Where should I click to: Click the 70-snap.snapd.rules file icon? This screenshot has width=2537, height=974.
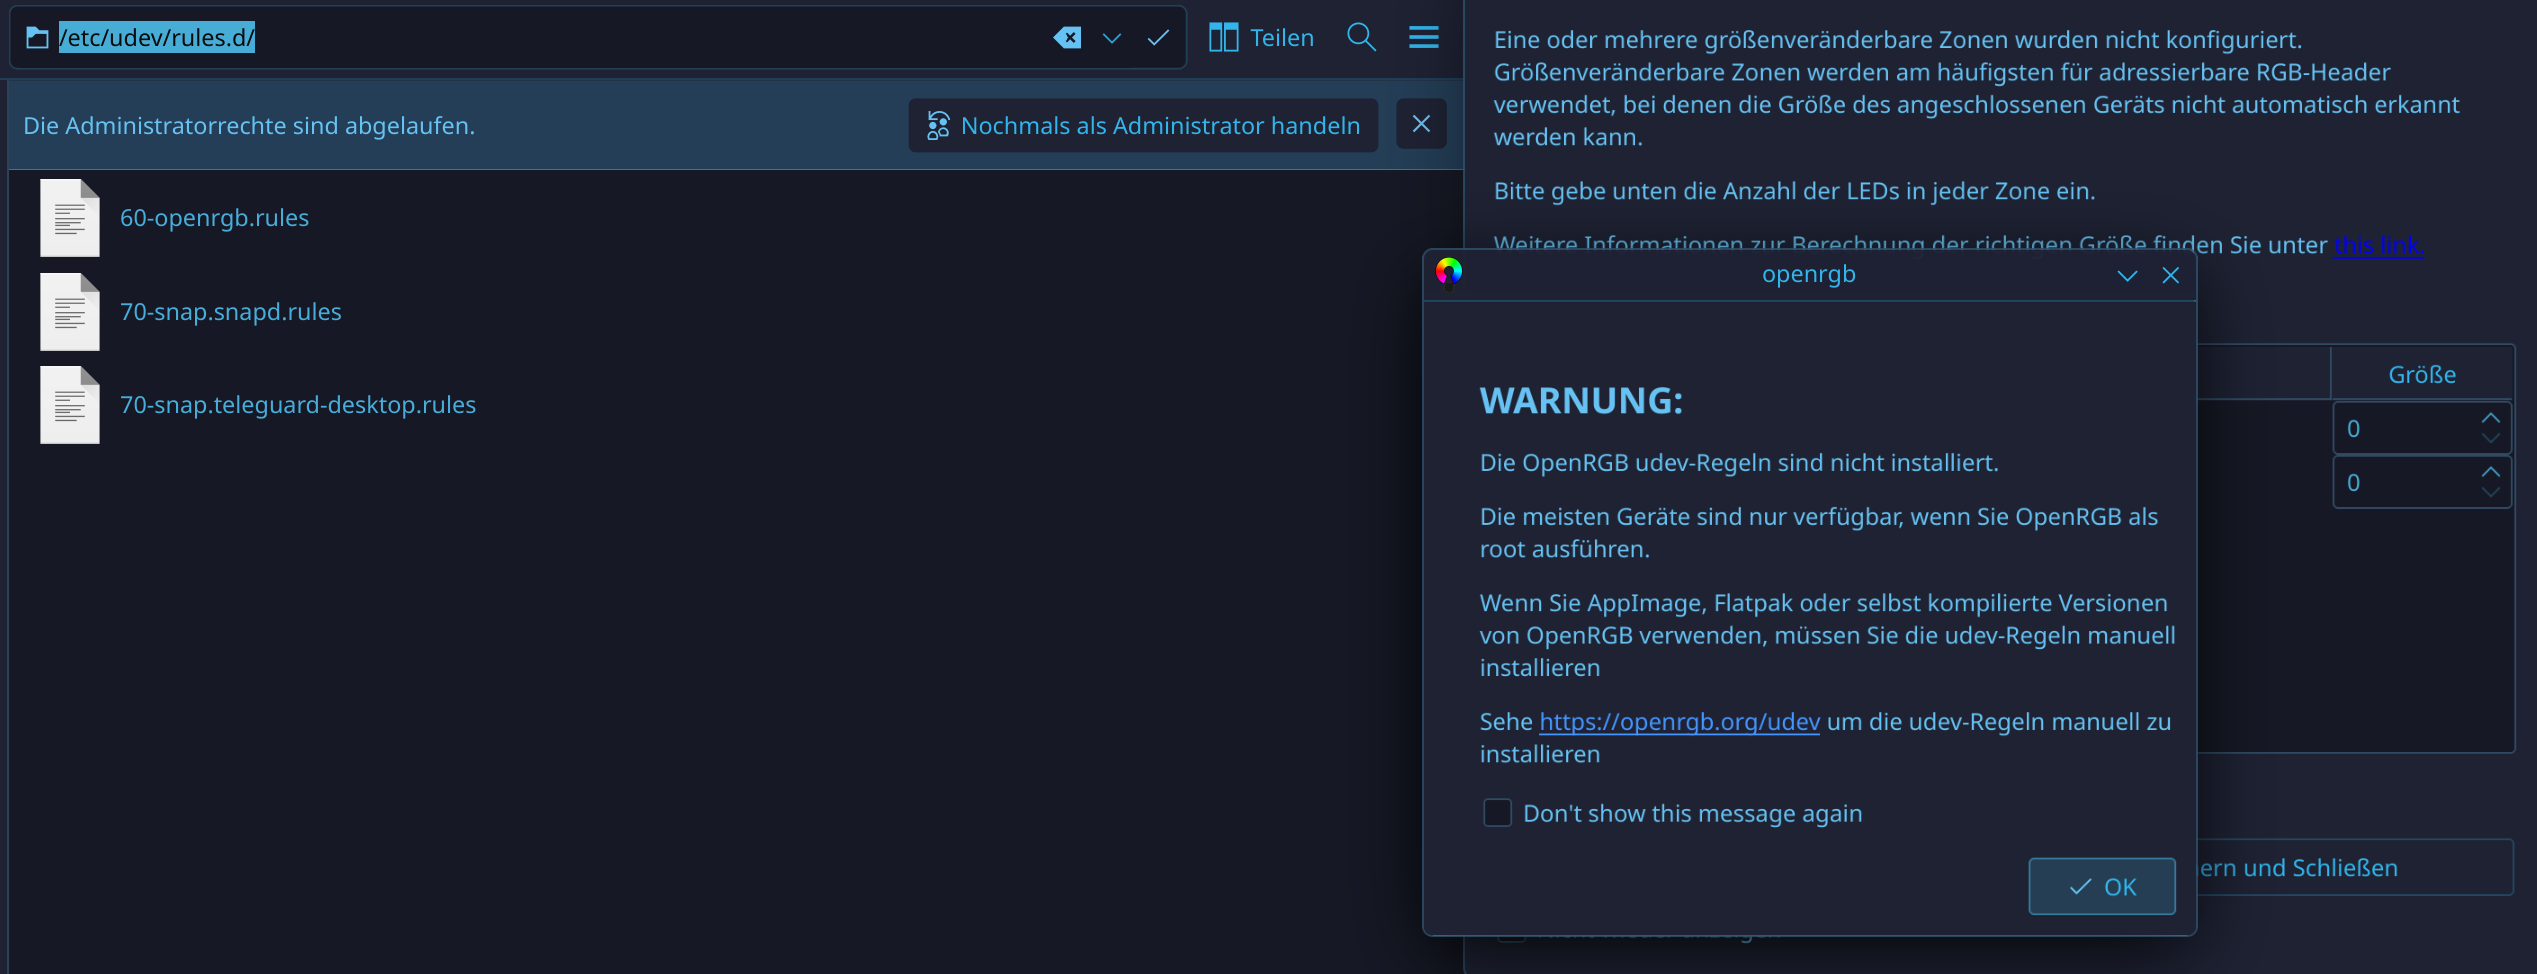click(70, 312)
